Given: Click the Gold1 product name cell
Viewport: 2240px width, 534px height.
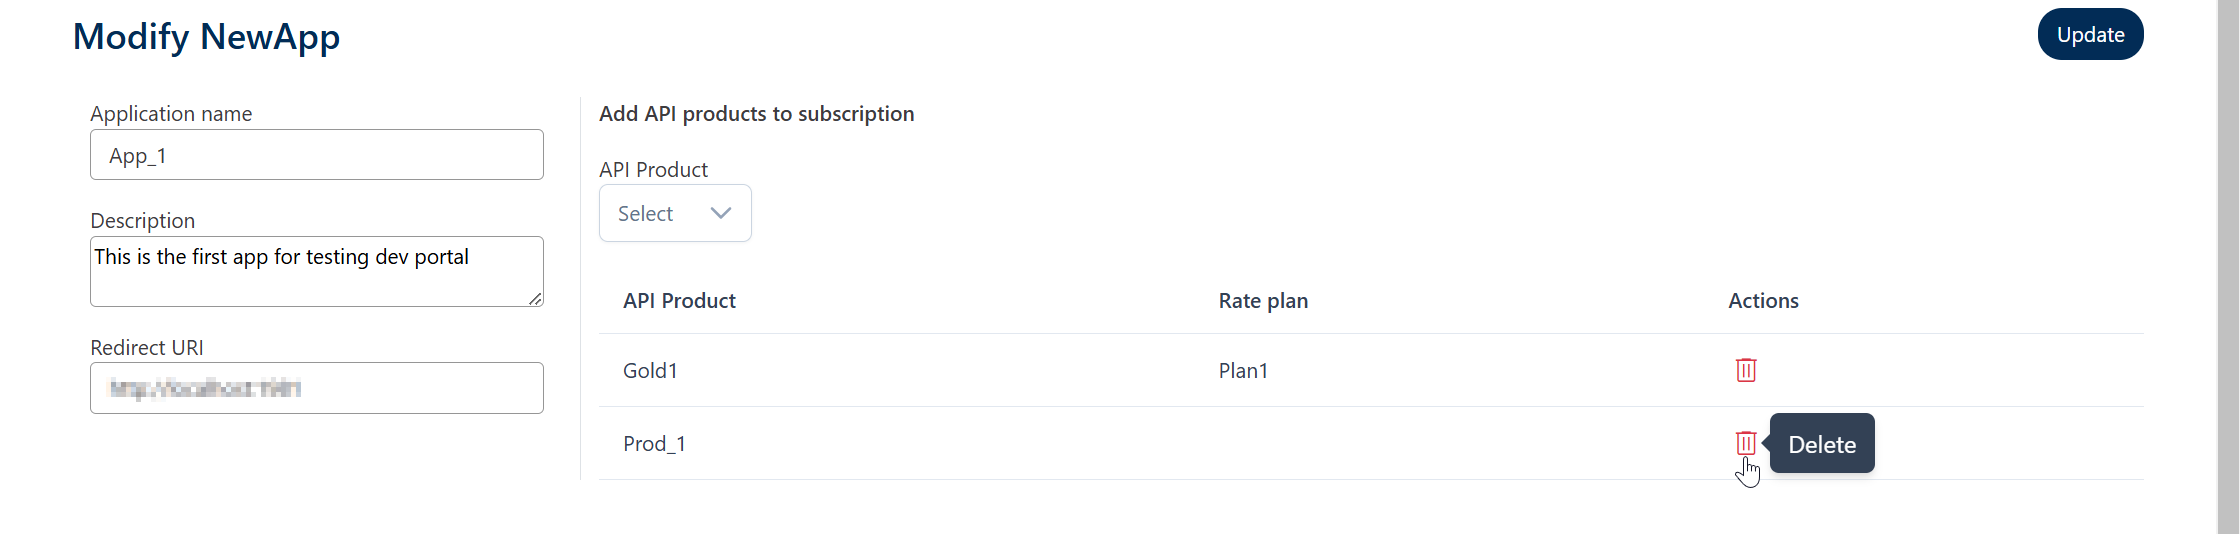Looking at the screenshot, I should [x=650, y=370].
